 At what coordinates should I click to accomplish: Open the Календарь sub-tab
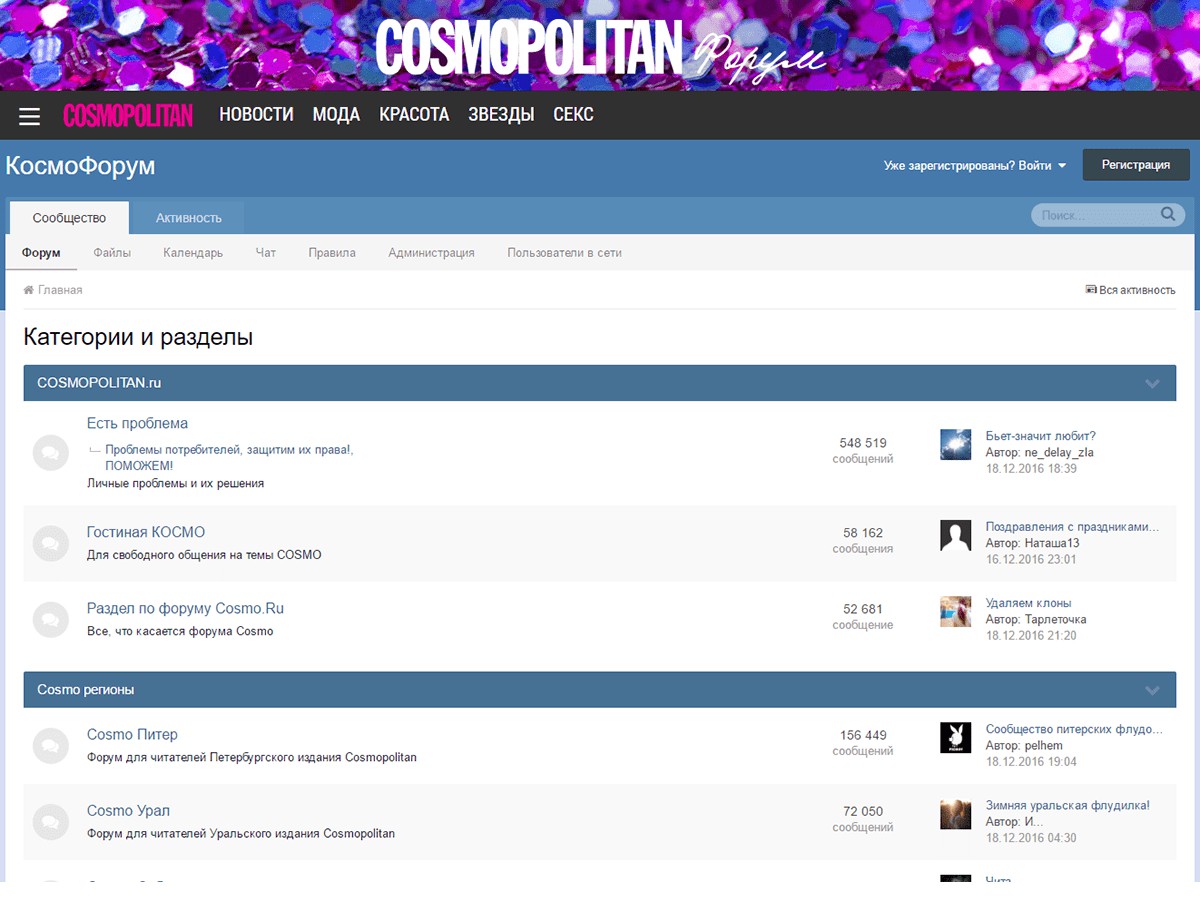click(x=193, y=253)
